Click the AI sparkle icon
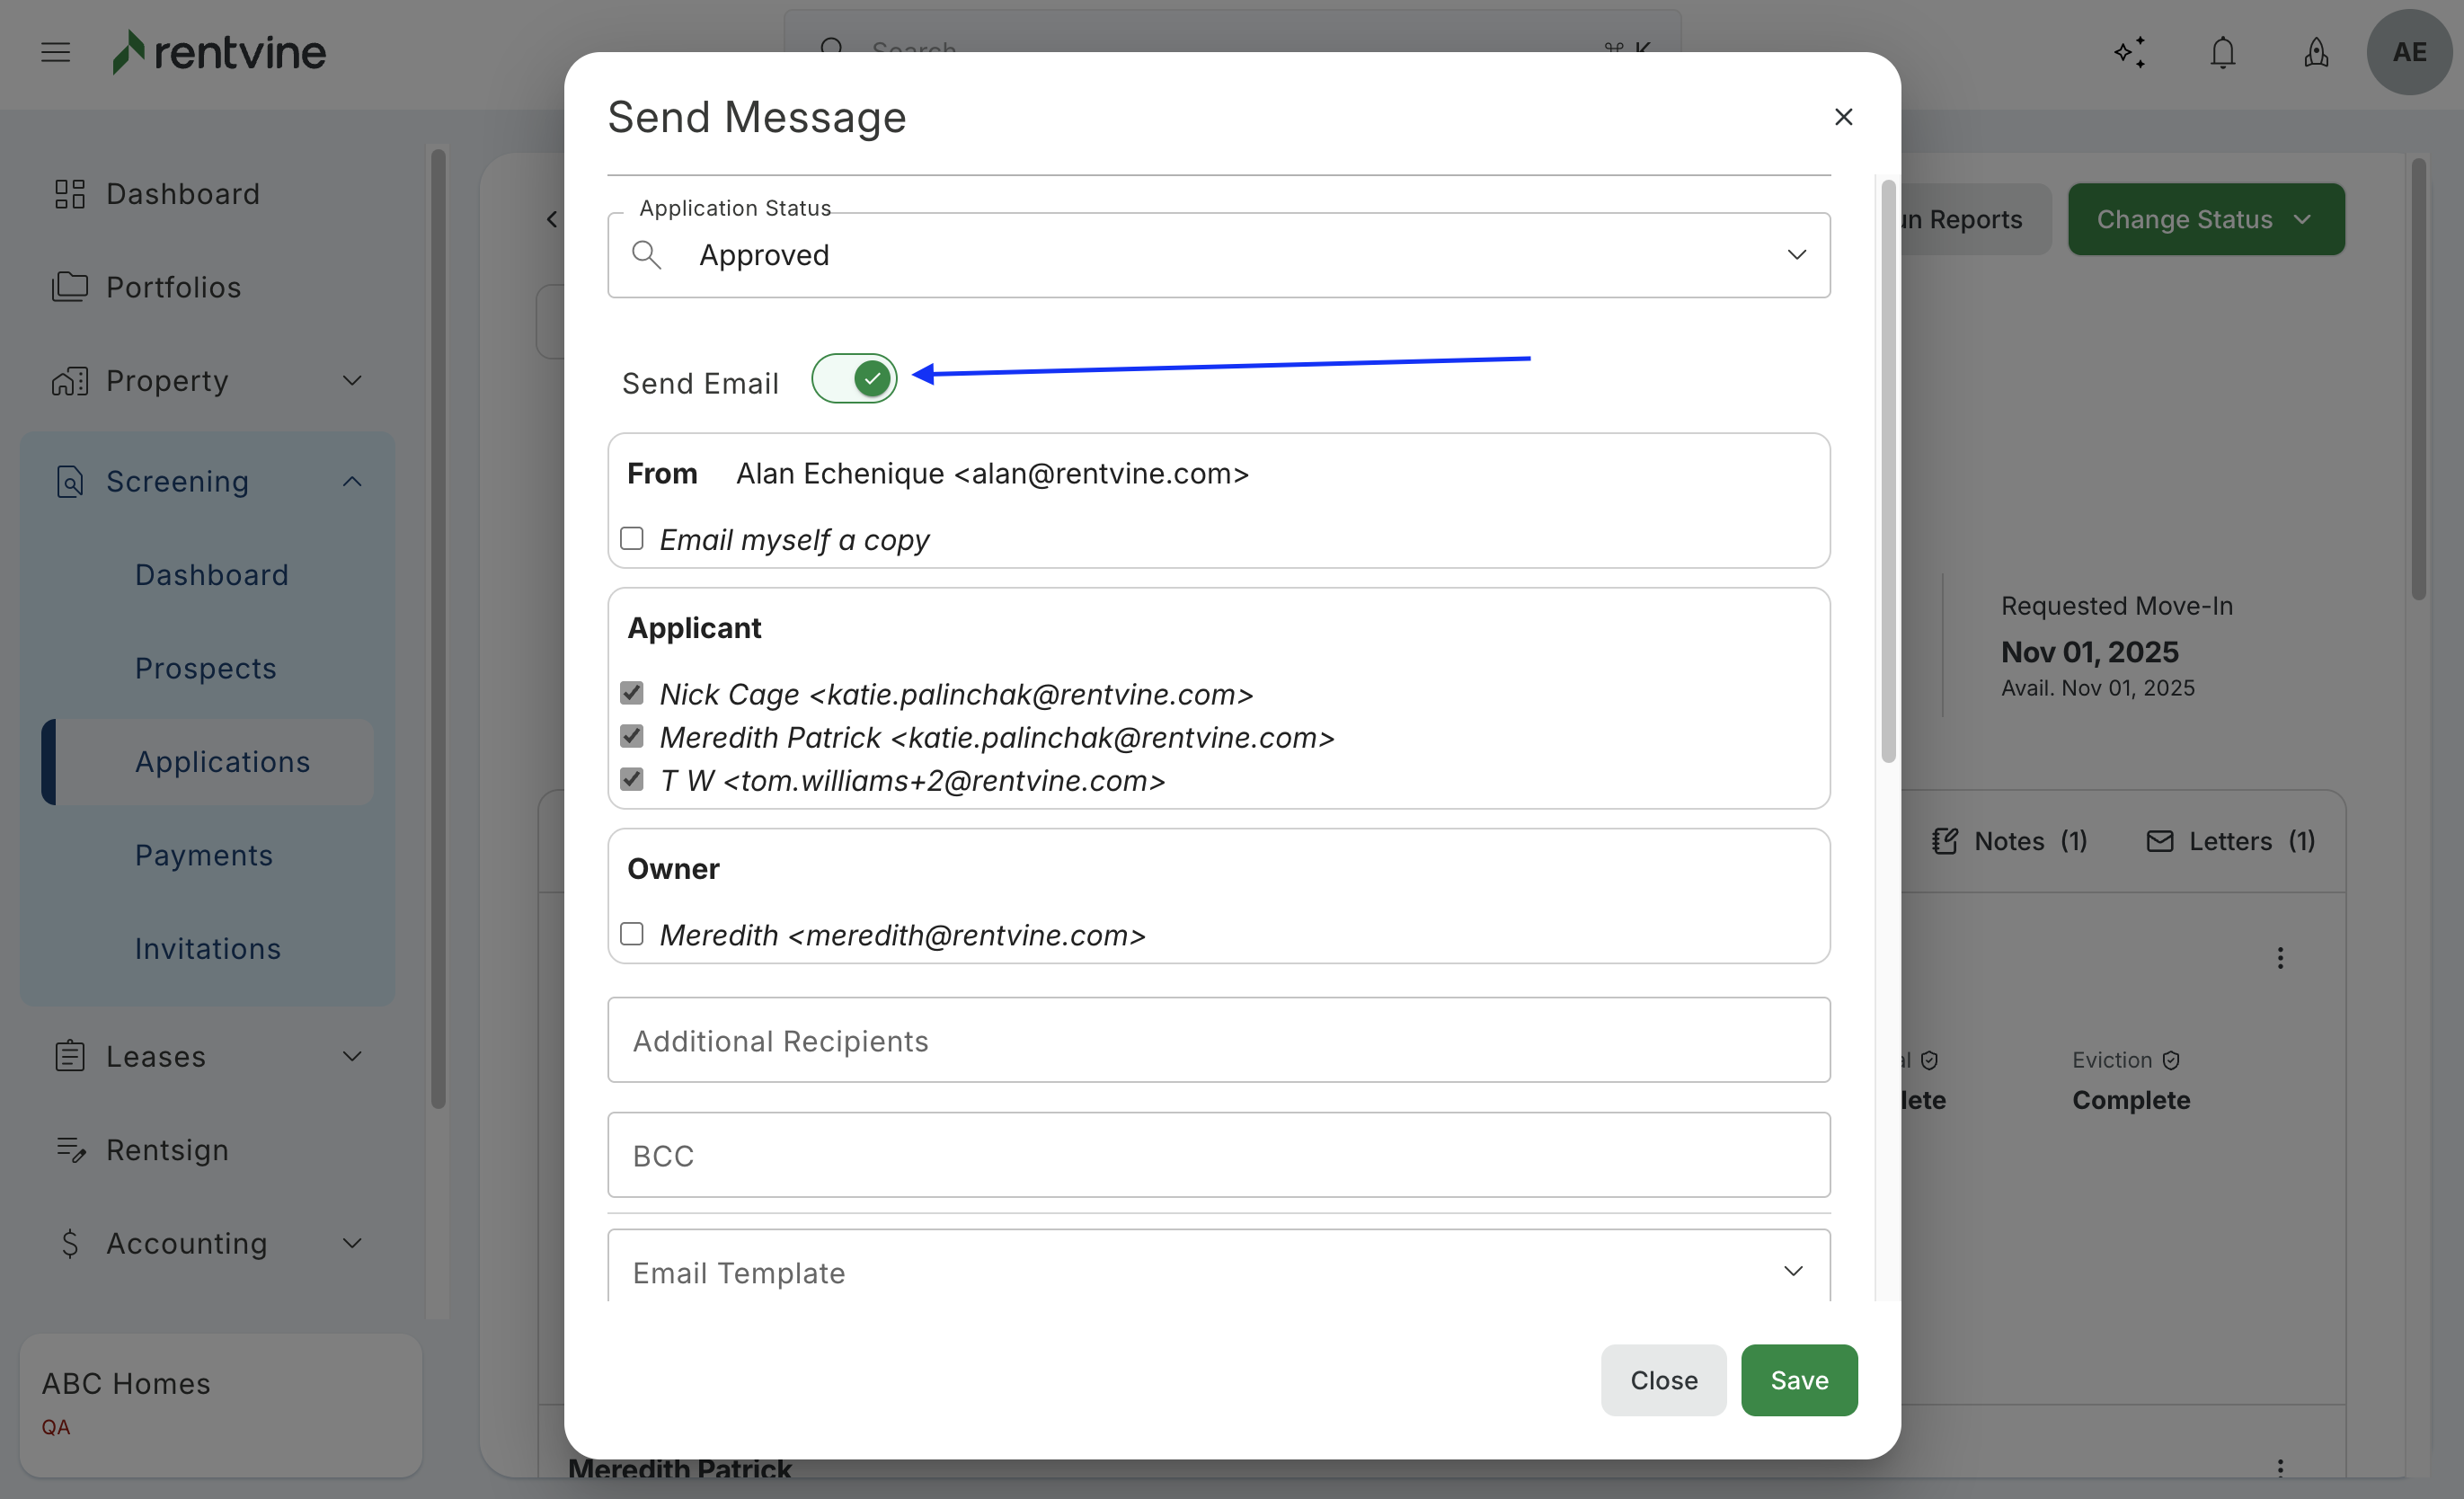The width and height of the screenshot is (2464, 1499). coord(2130,52)
